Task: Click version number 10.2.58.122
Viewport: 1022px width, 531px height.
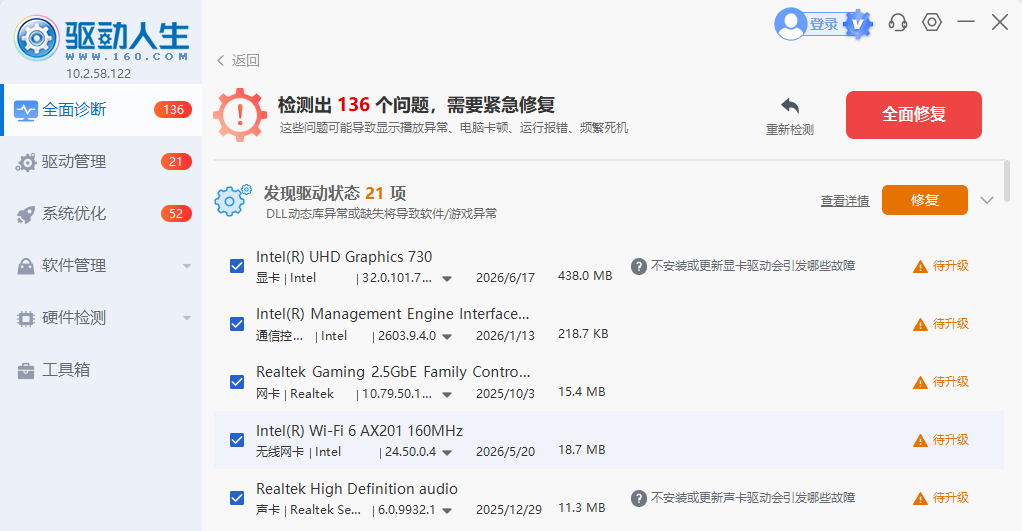Action: click(98, 74)
